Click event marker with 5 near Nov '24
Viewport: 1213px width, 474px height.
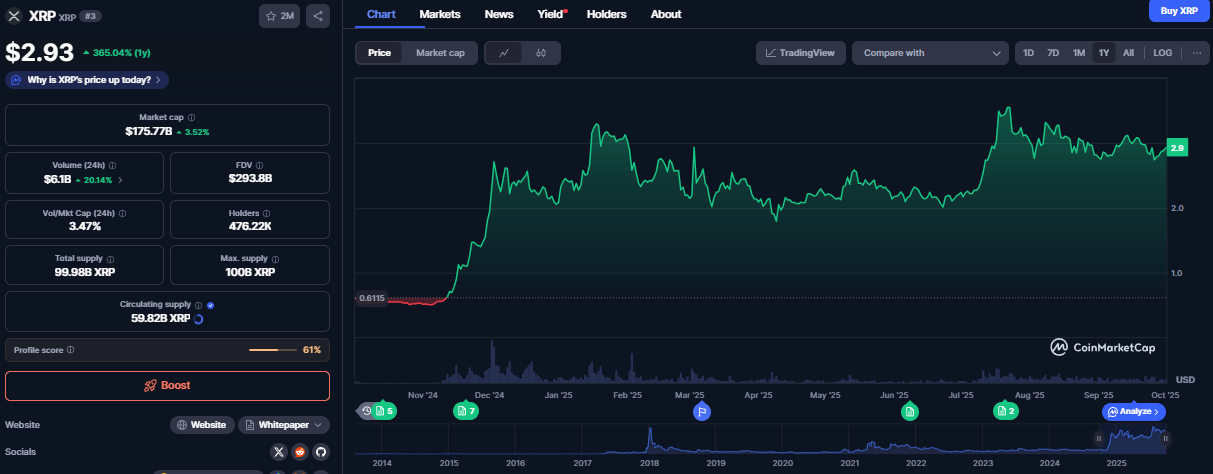click(x=384, y=411)
